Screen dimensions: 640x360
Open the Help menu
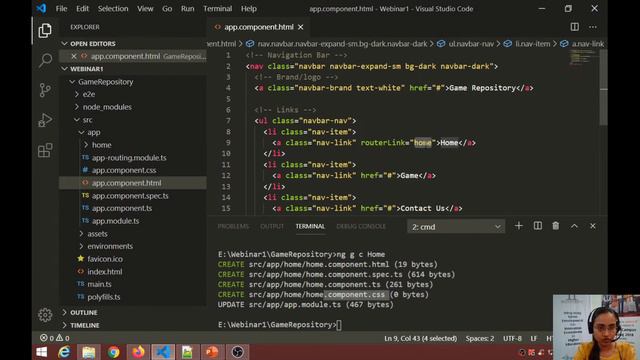click(249, 9)
